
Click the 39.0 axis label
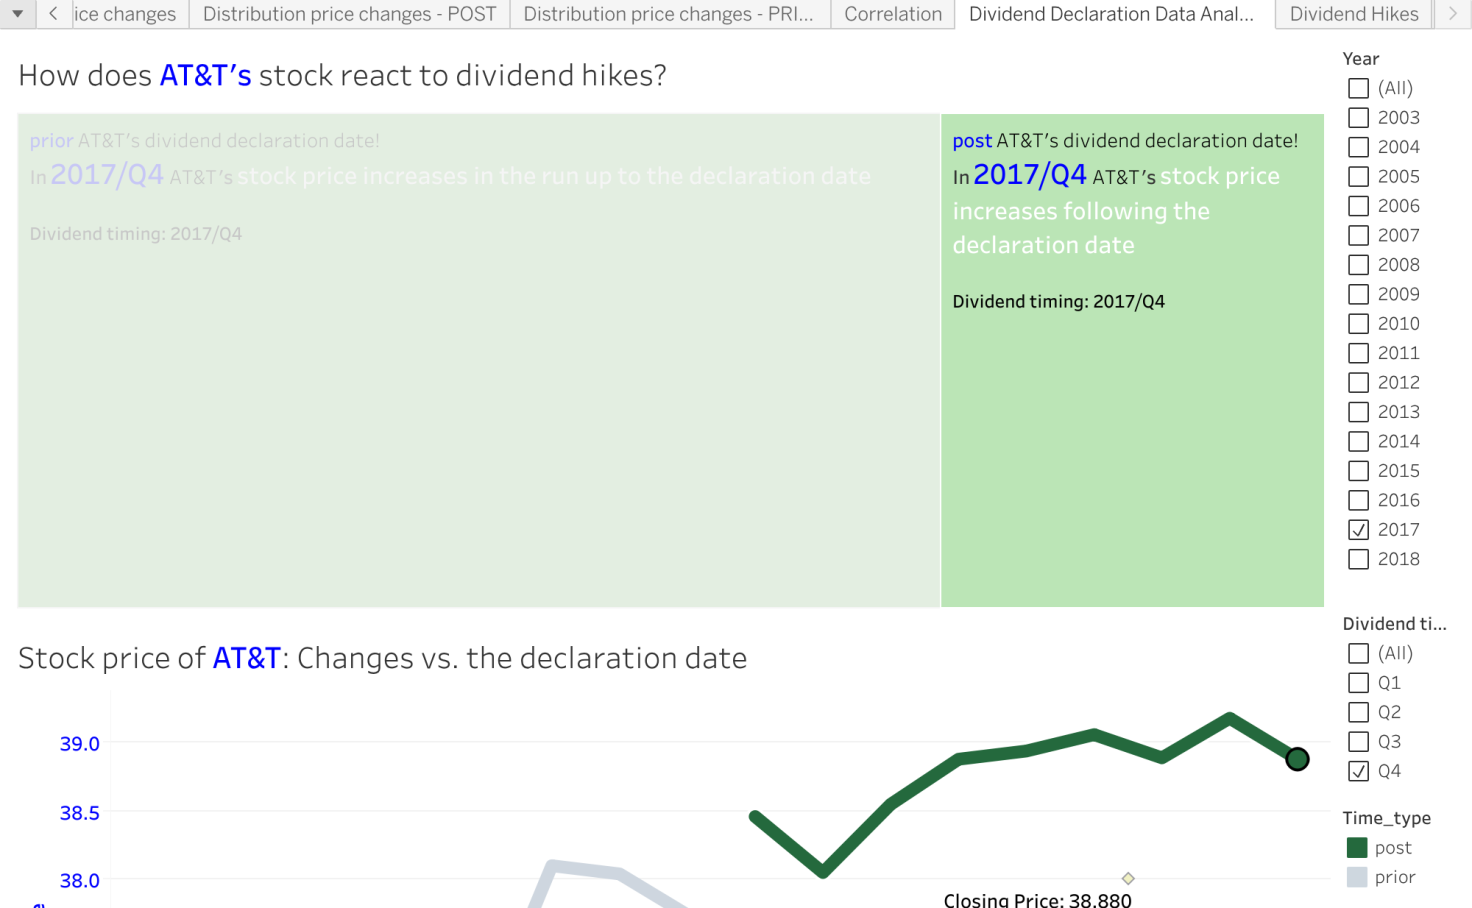pos(80,744)
